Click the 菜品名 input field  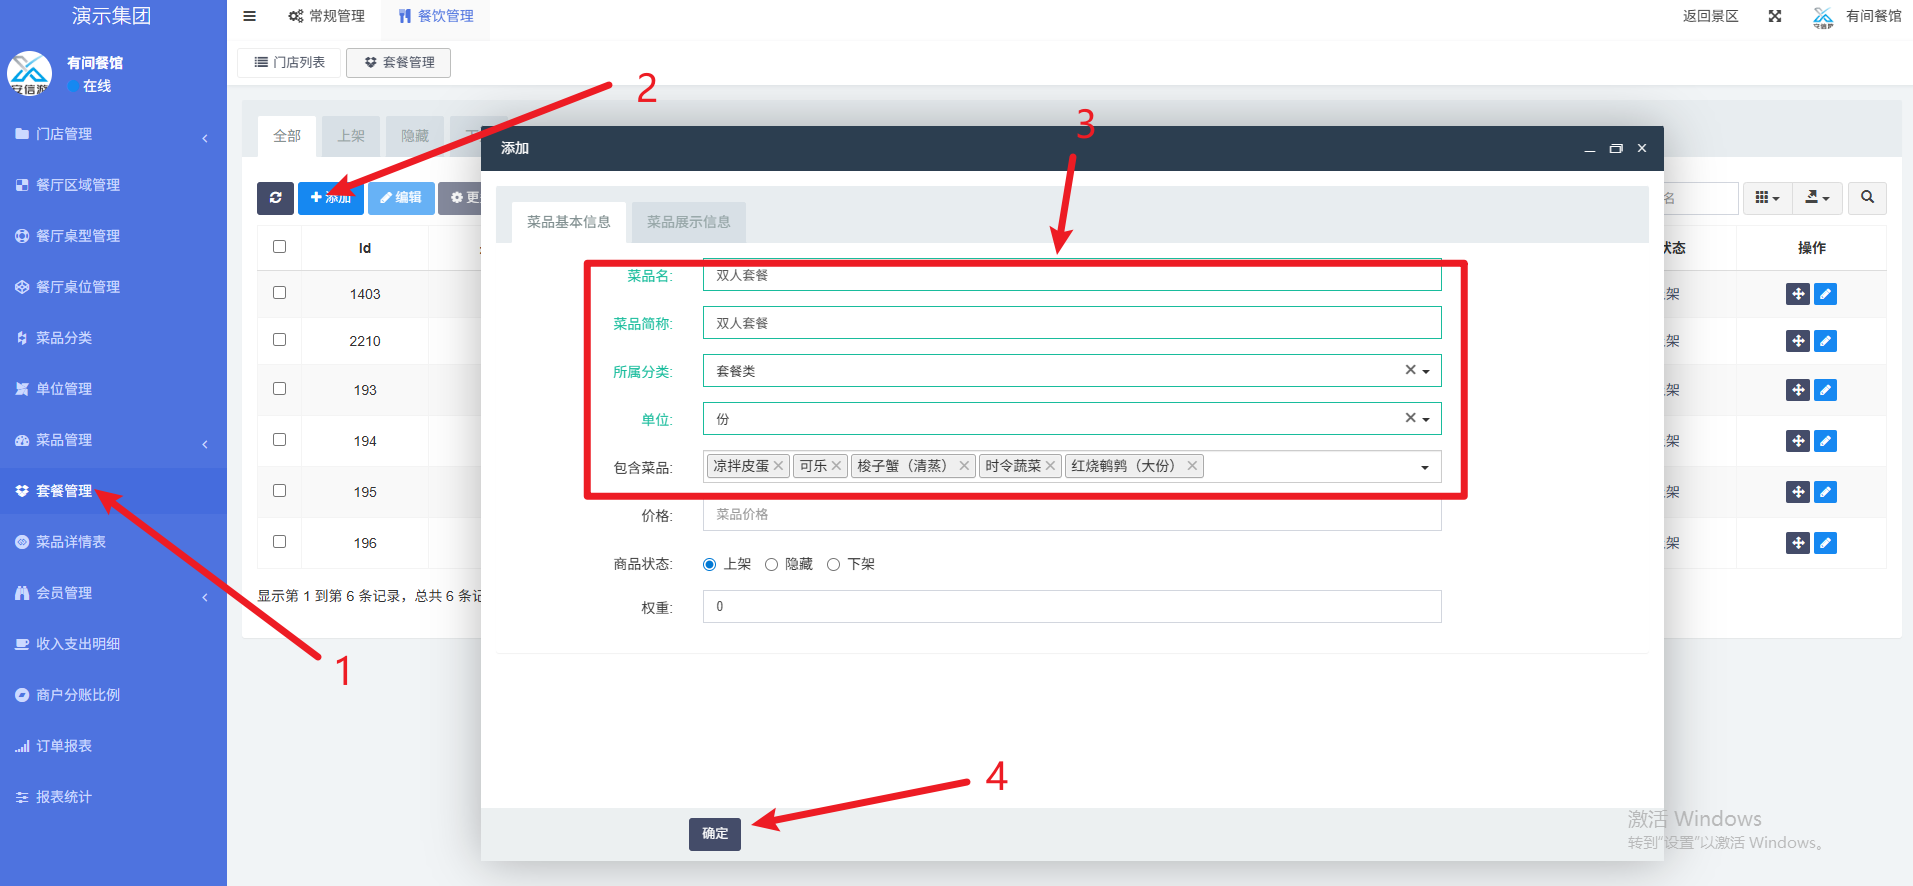(x=1071, y=275)
